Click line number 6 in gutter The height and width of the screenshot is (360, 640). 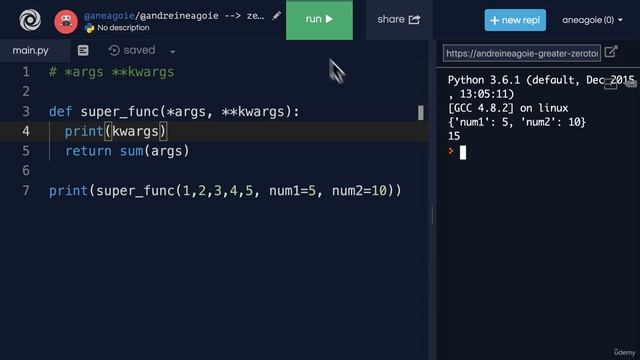pos(26,171)
